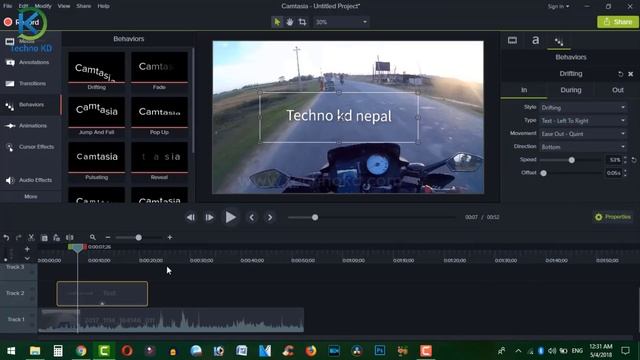
Task: Open text properties 'a' tab icon
Action: tap(536, 40)
